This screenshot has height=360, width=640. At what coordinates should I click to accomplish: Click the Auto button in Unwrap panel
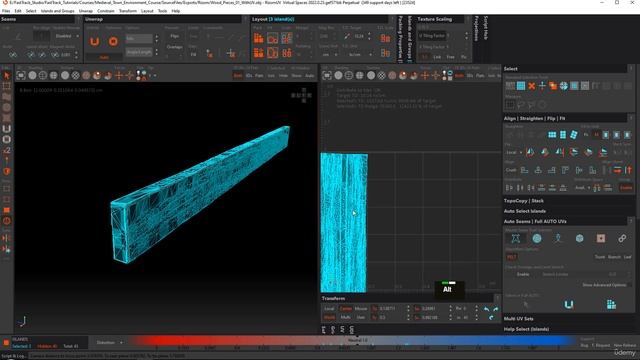coord(104,58)
